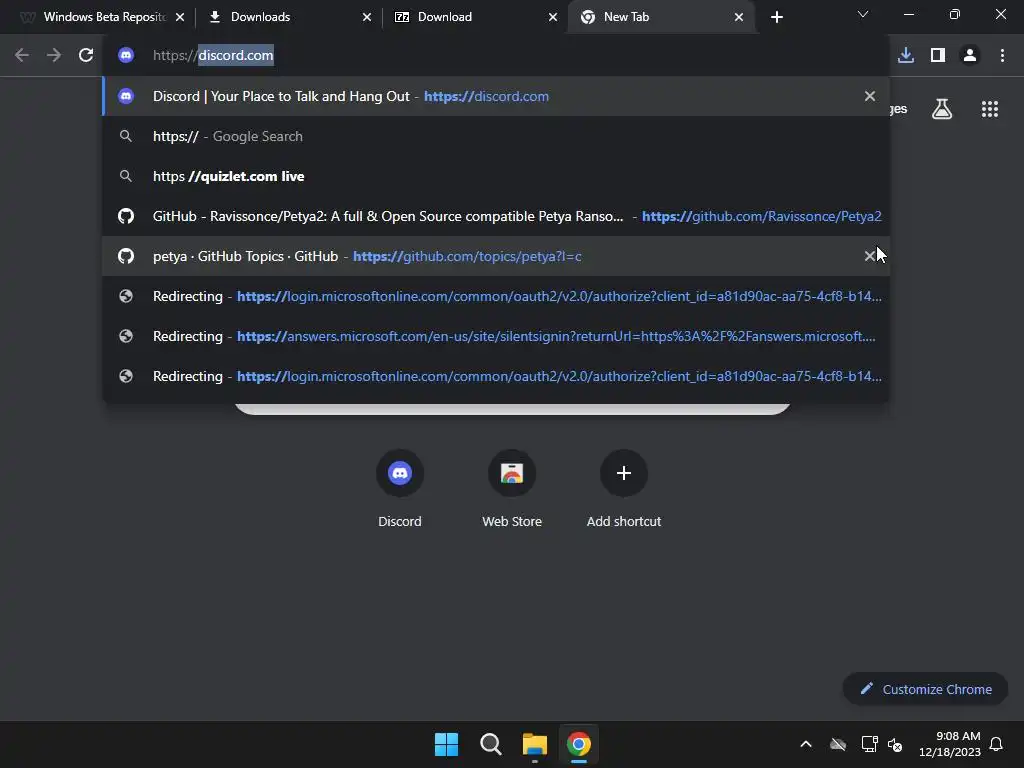Click the muted volume tray icon
1024x768 pixels.
point(895,744)
